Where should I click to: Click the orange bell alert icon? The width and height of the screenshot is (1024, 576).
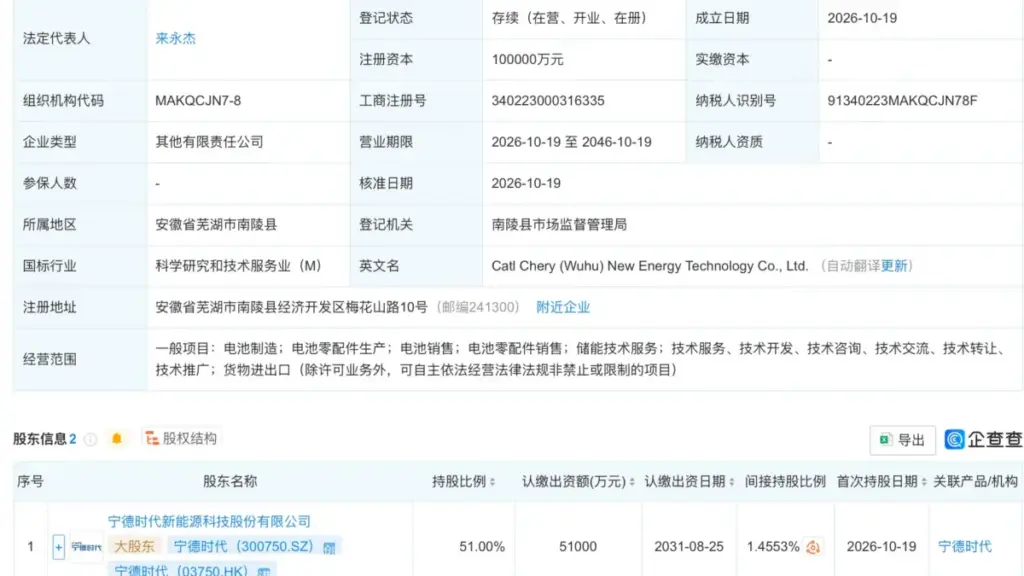click(x=117, y=438)
